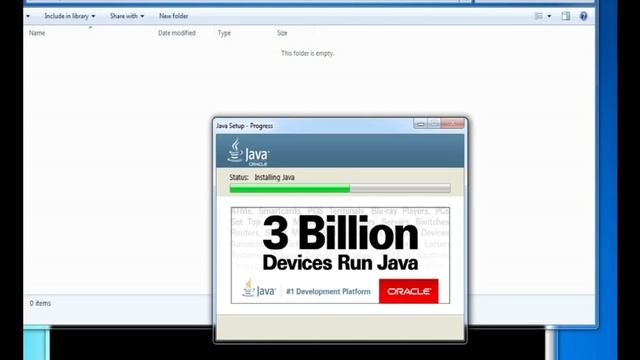The height and width of the screenshot is (360, 640).
Task: Sort by the Date modified column header
Action: click(x=177, y=33)
